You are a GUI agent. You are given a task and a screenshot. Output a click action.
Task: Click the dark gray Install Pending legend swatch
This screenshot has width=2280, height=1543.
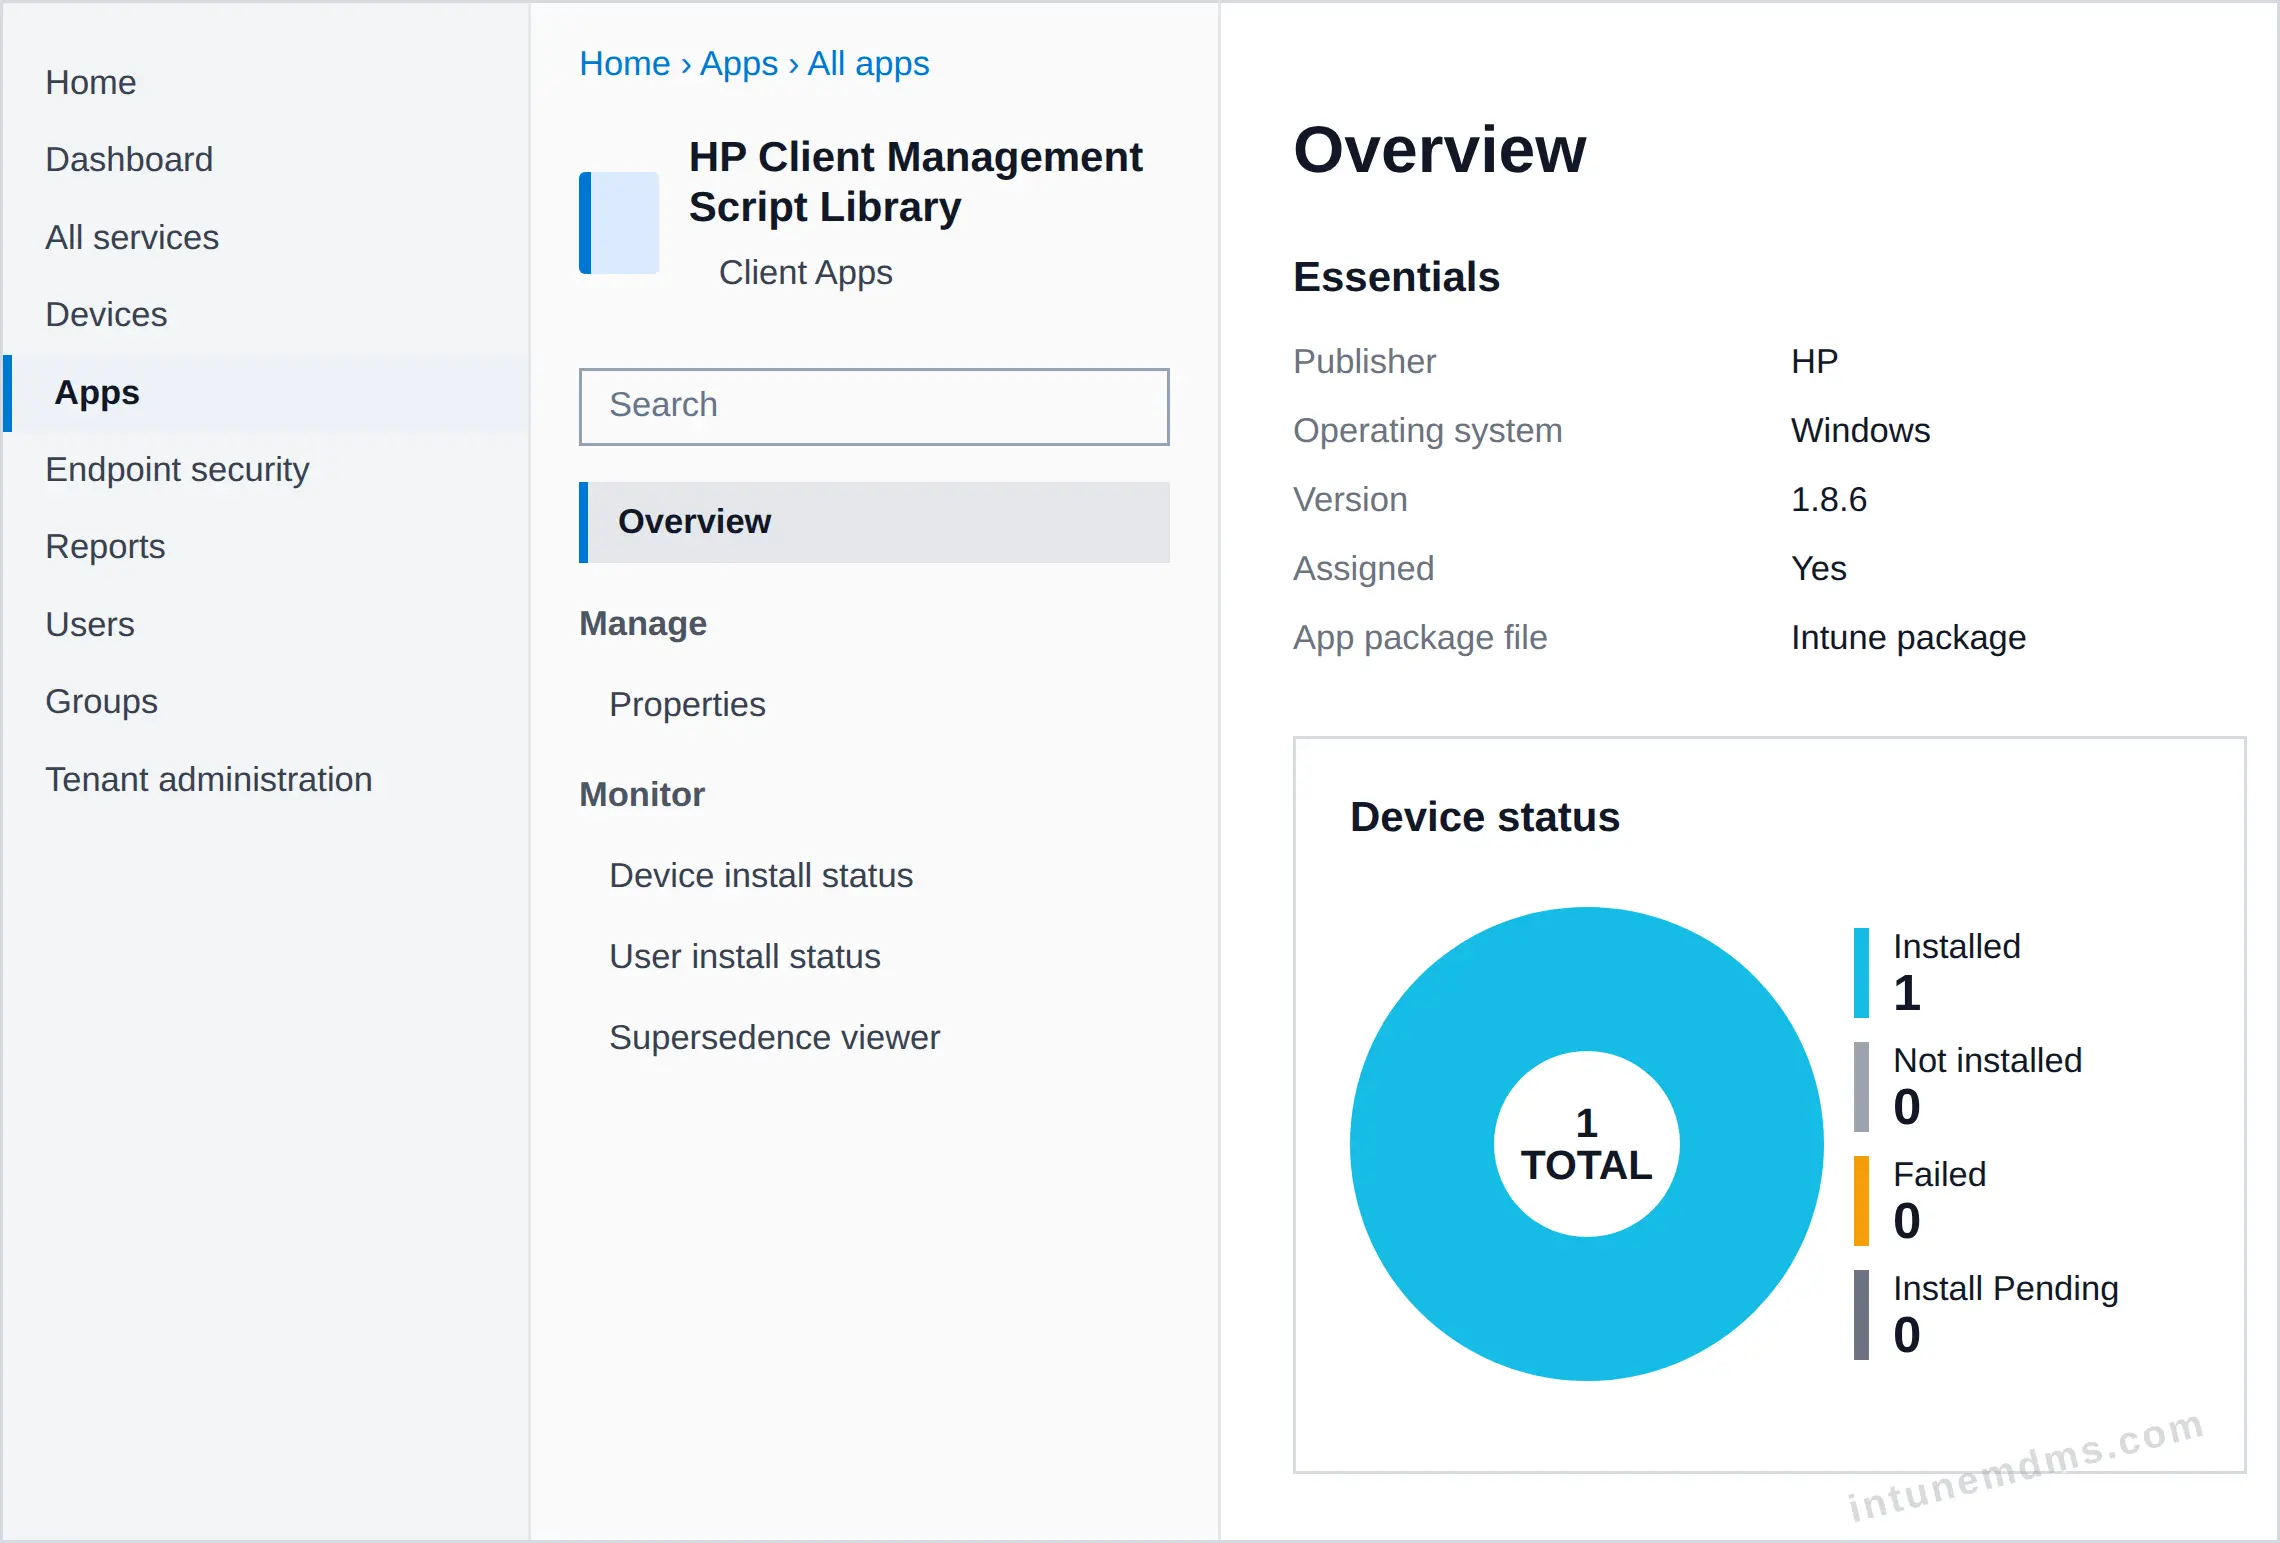click(x=1861, y=1315)
